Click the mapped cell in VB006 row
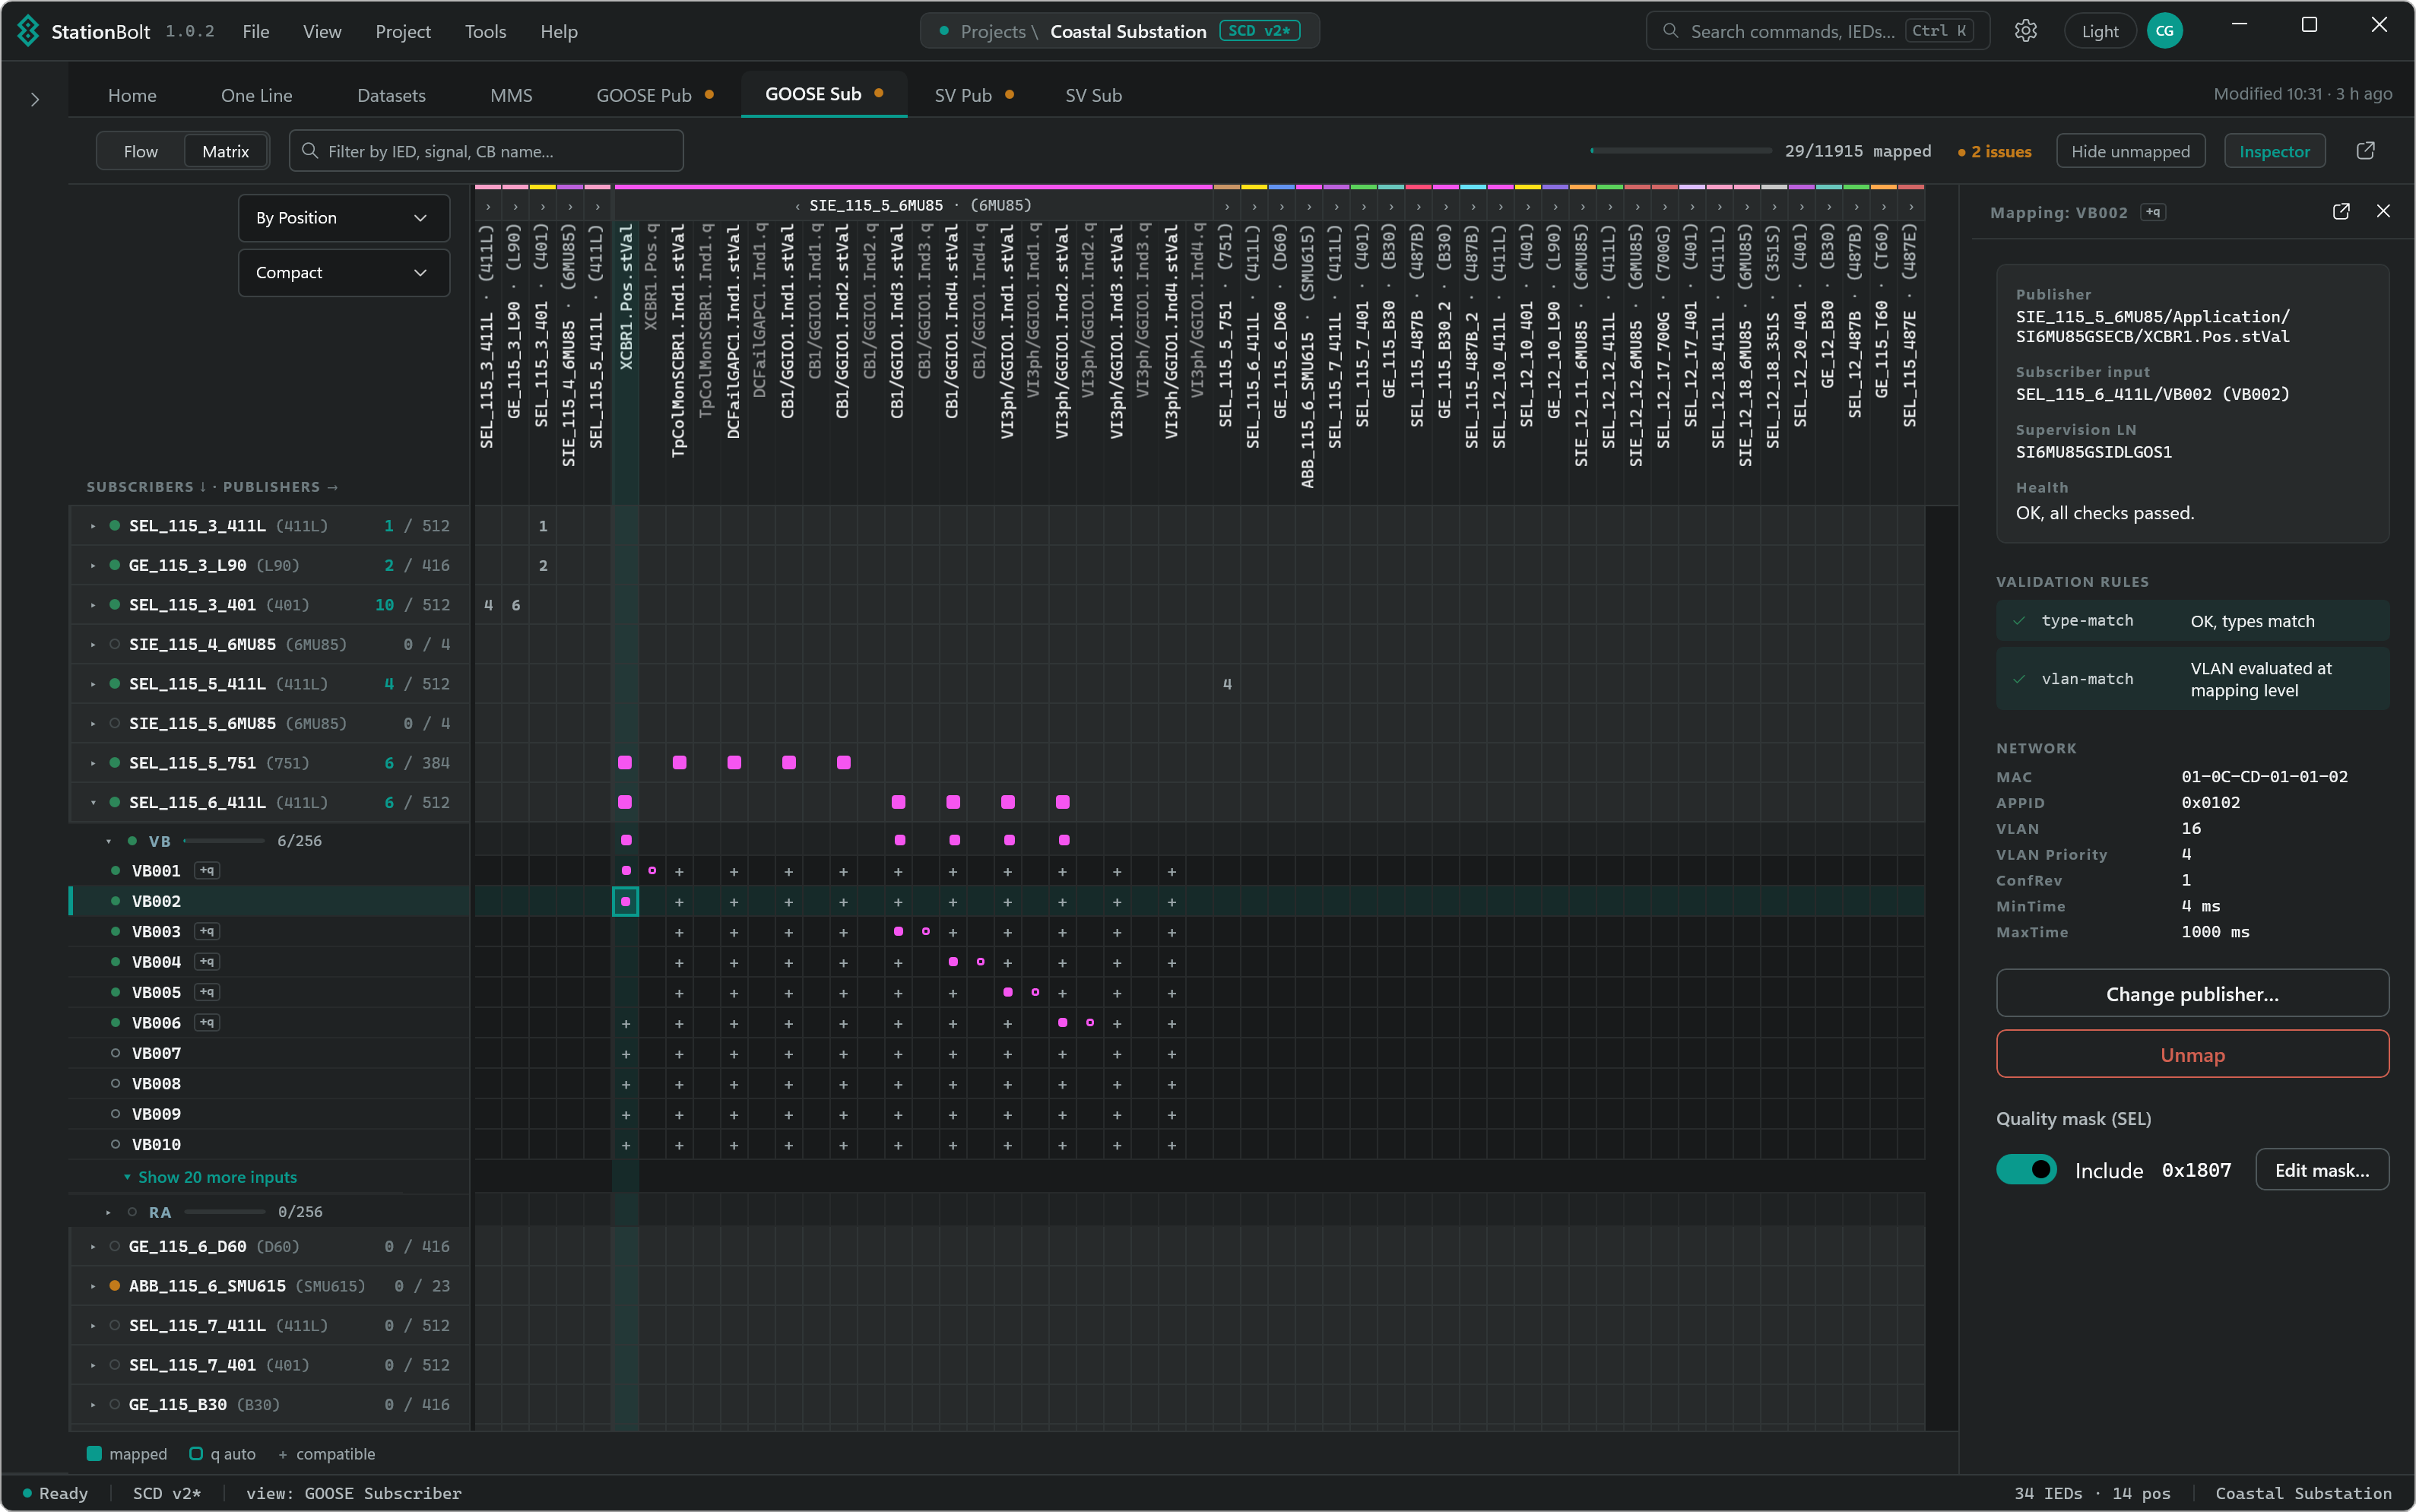The image size is (2416, 1512). (x=1063, y=1023)
